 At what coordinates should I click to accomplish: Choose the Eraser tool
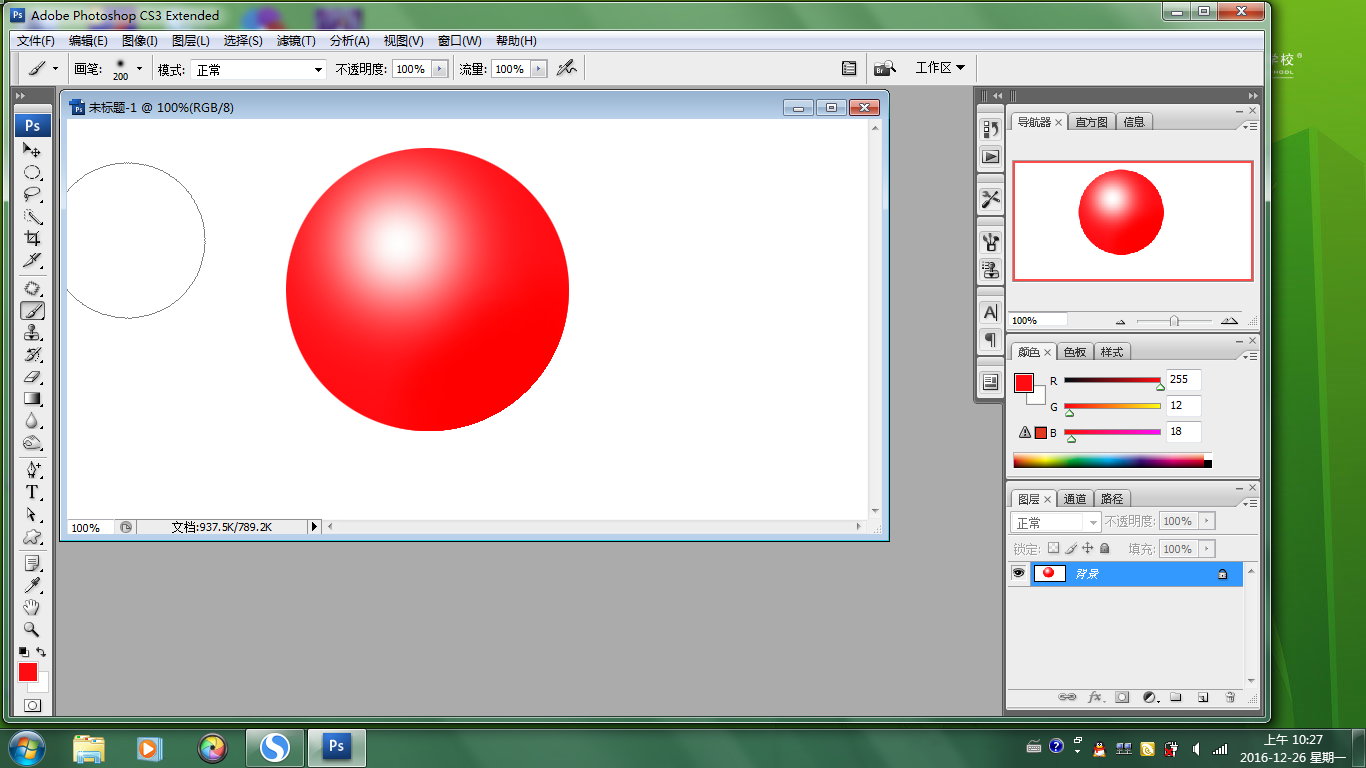(32, 377)
